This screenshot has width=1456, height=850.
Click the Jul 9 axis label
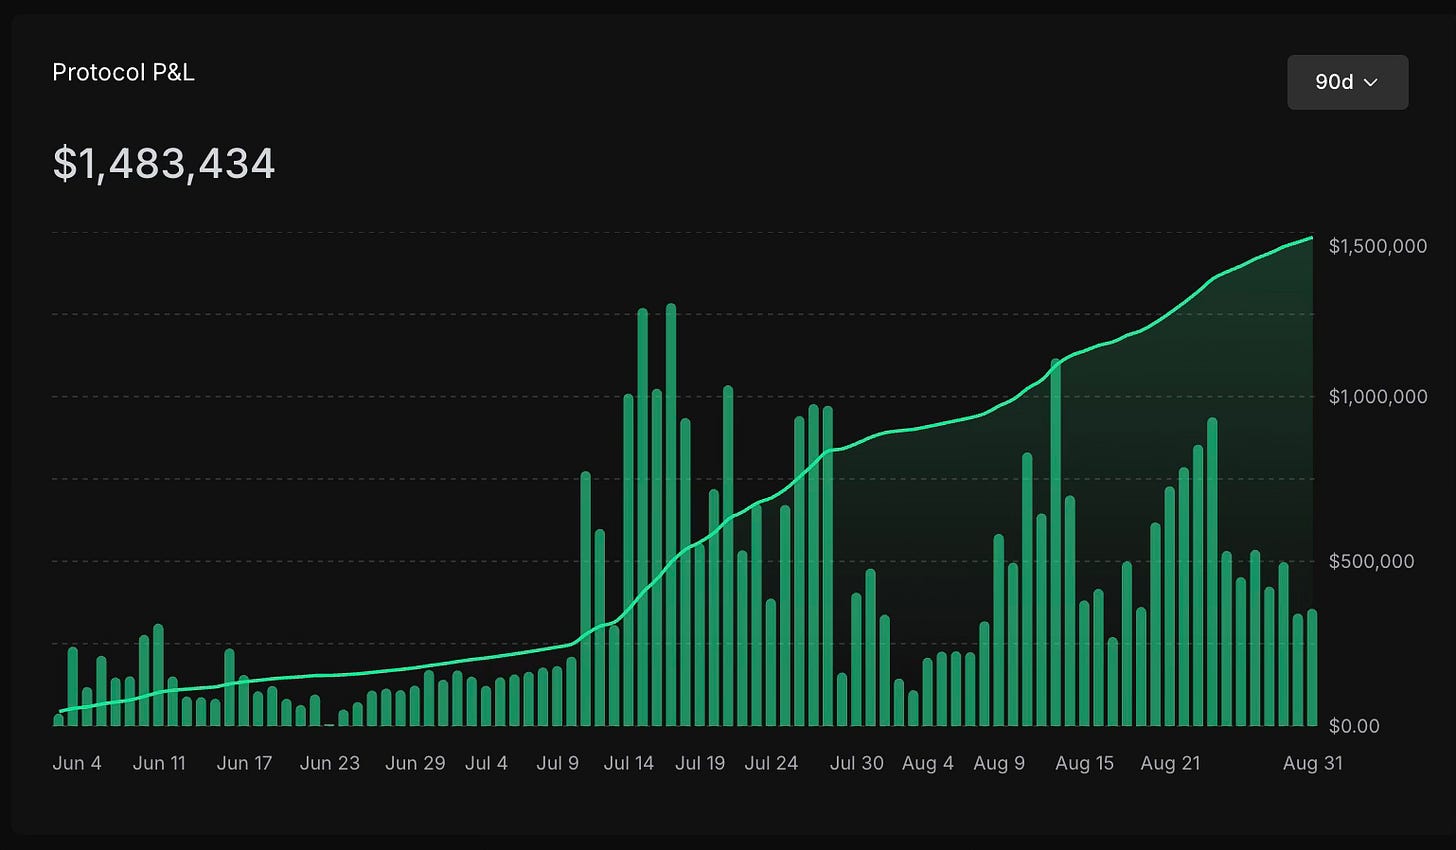click(x=558, y=763)
